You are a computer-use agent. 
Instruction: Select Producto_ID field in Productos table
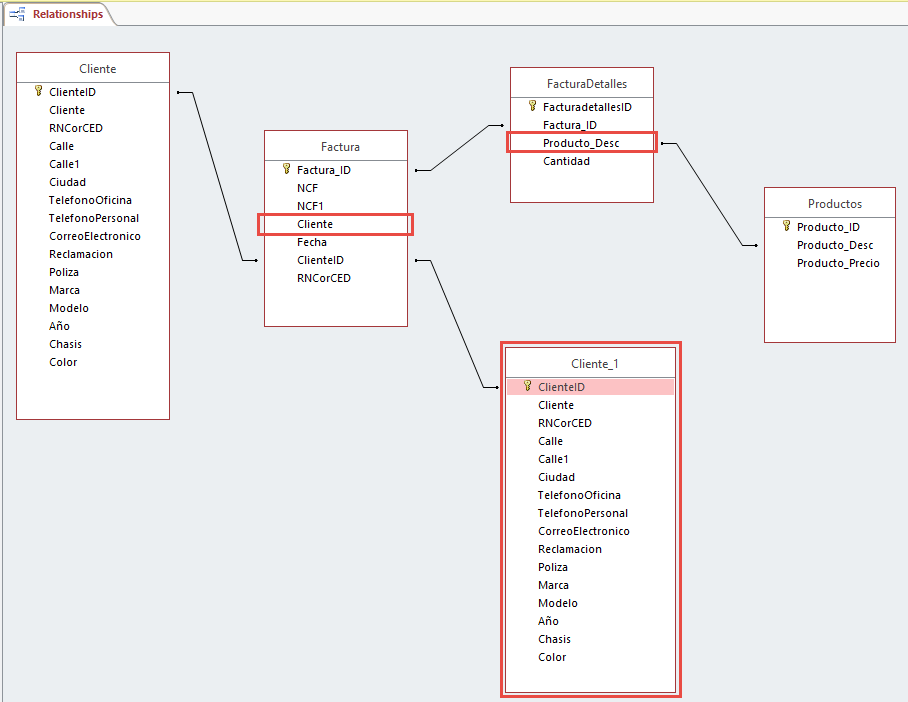click(x=830, y=226)
